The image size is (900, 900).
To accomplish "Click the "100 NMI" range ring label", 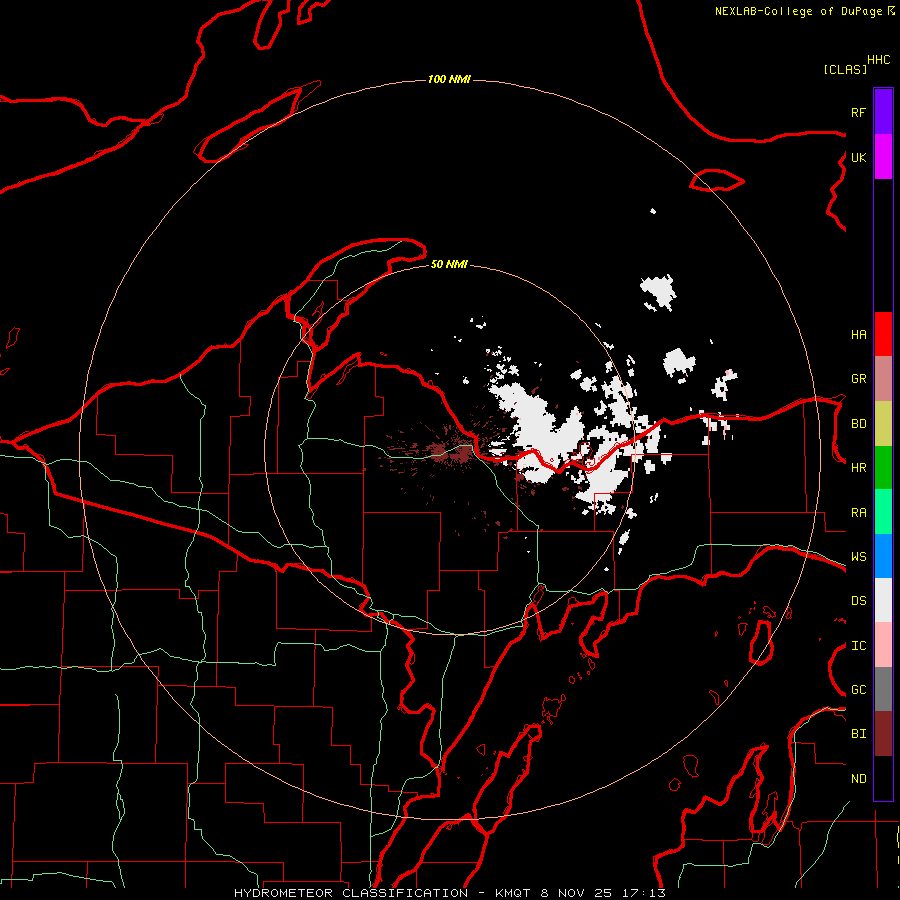I will point(449,79).
